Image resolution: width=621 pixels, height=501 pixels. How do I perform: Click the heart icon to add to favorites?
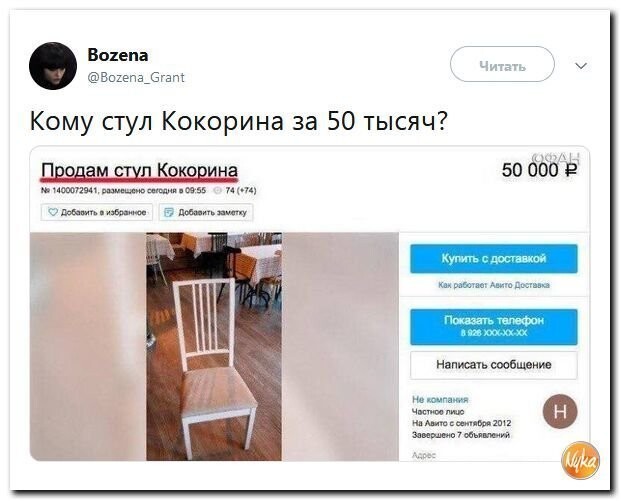click(53, 212)
